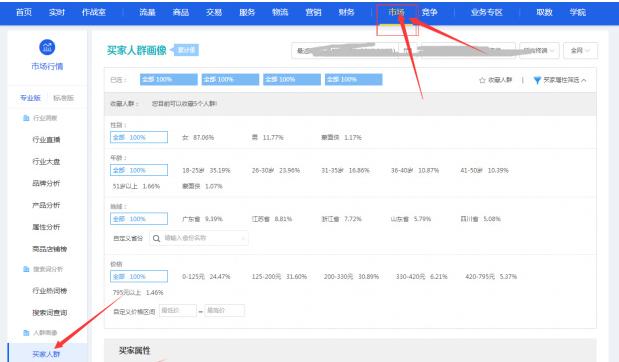Pick price range 0-125元 24.47%
This screenshot has height=362, width=619.
[x=206, y=277]
